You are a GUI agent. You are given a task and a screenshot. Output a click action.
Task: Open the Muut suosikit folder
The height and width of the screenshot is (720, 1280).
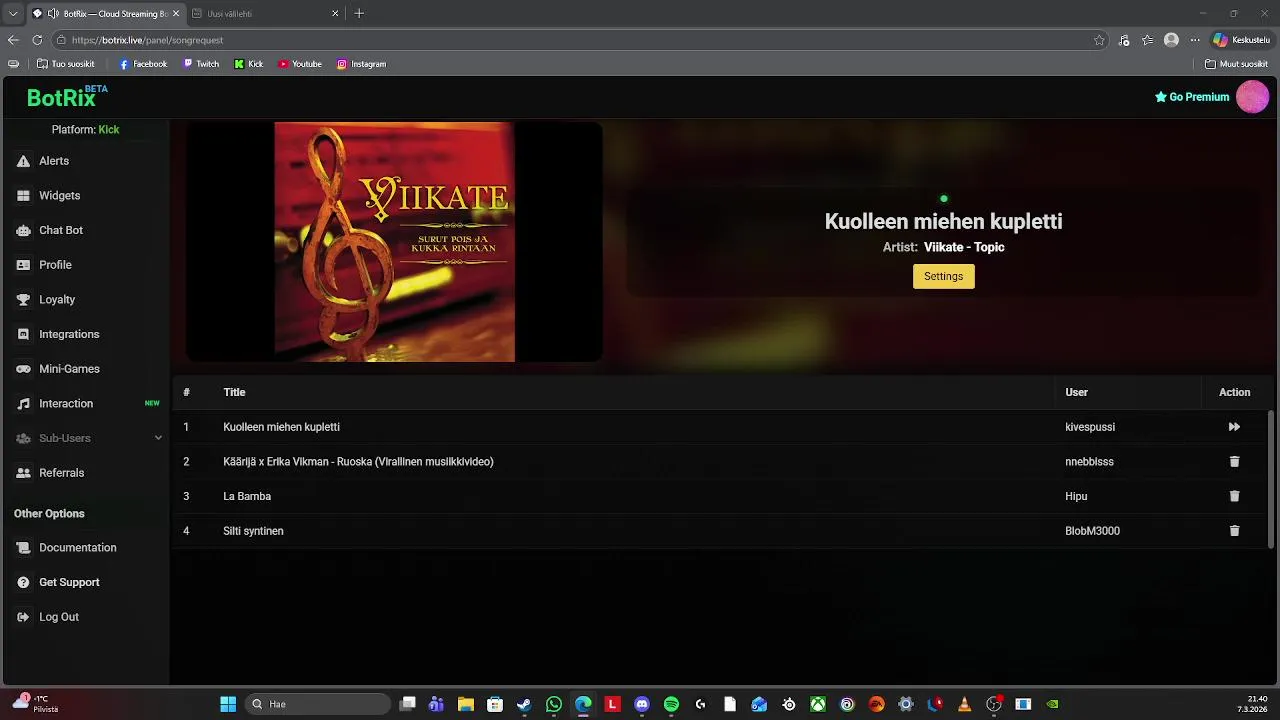coord(1237,64)
